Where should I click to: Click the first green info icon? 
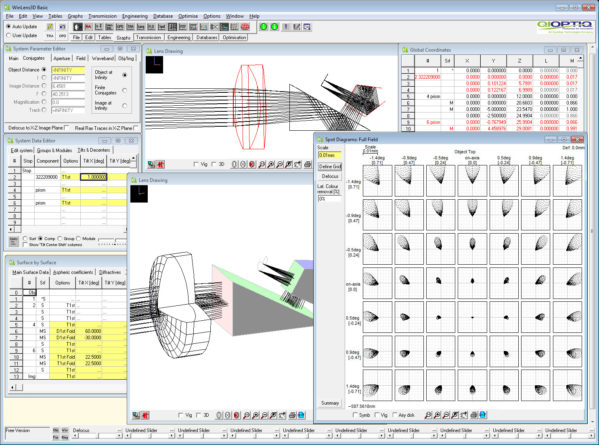pos(264,27)
